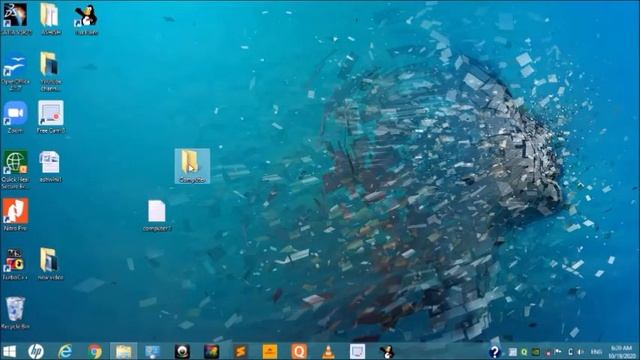Launch Google Chrome from the taskbar

point(95,351)
